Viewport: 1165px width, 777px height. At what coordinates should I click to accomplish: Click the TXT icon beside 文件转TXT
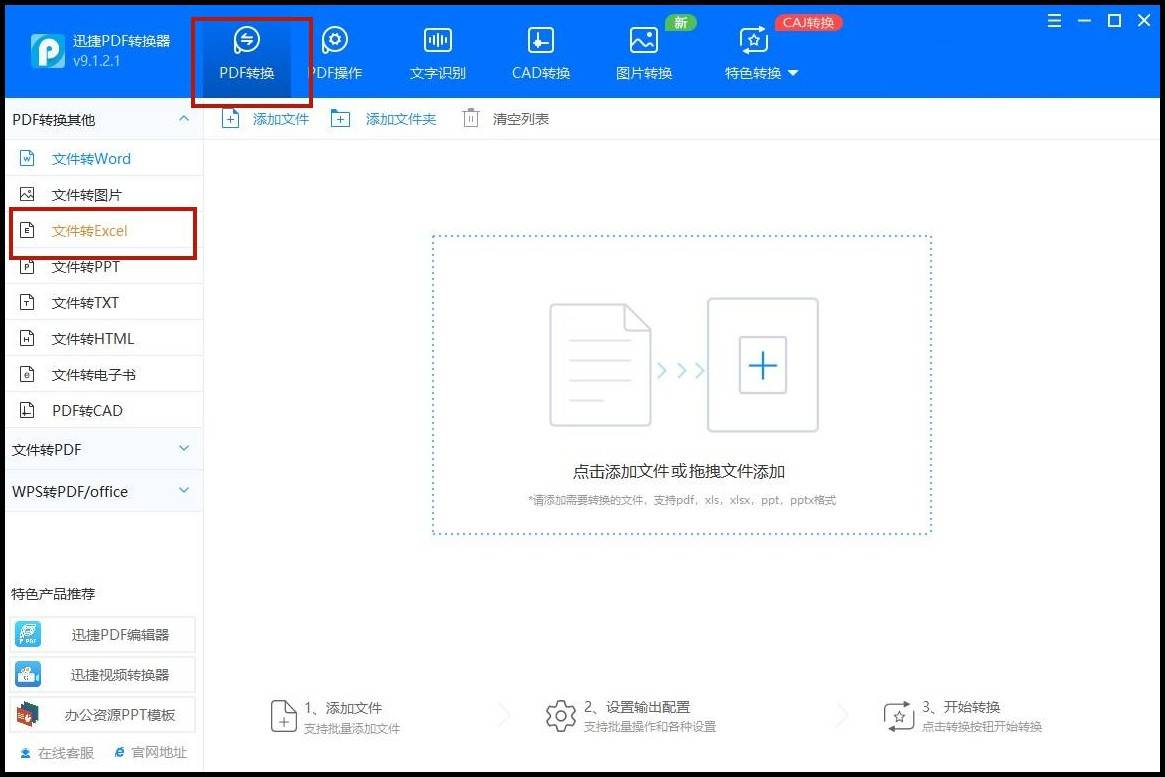pyautogui.click(x=27, y=302)
